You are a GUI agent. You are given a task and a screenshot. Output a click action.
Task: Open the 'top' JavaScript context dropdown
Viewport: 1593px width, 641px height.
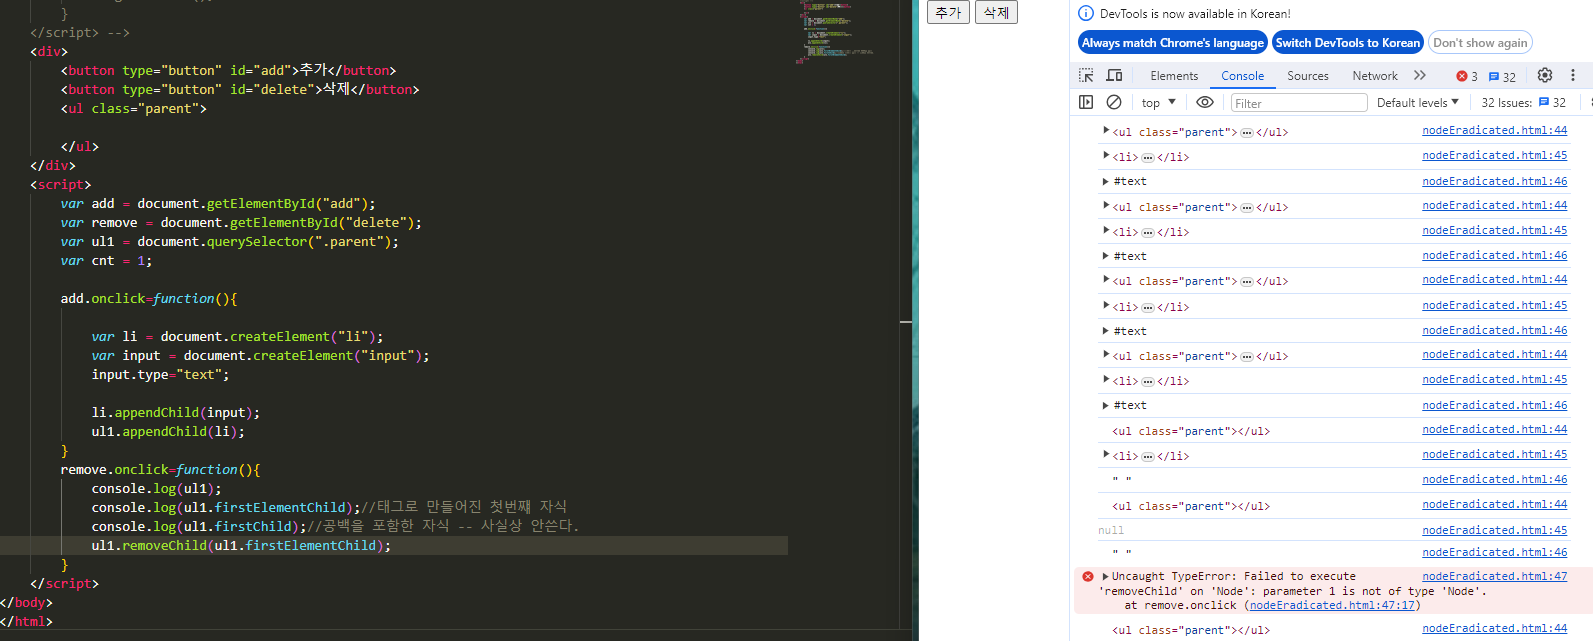click(x=1159, y=103)
